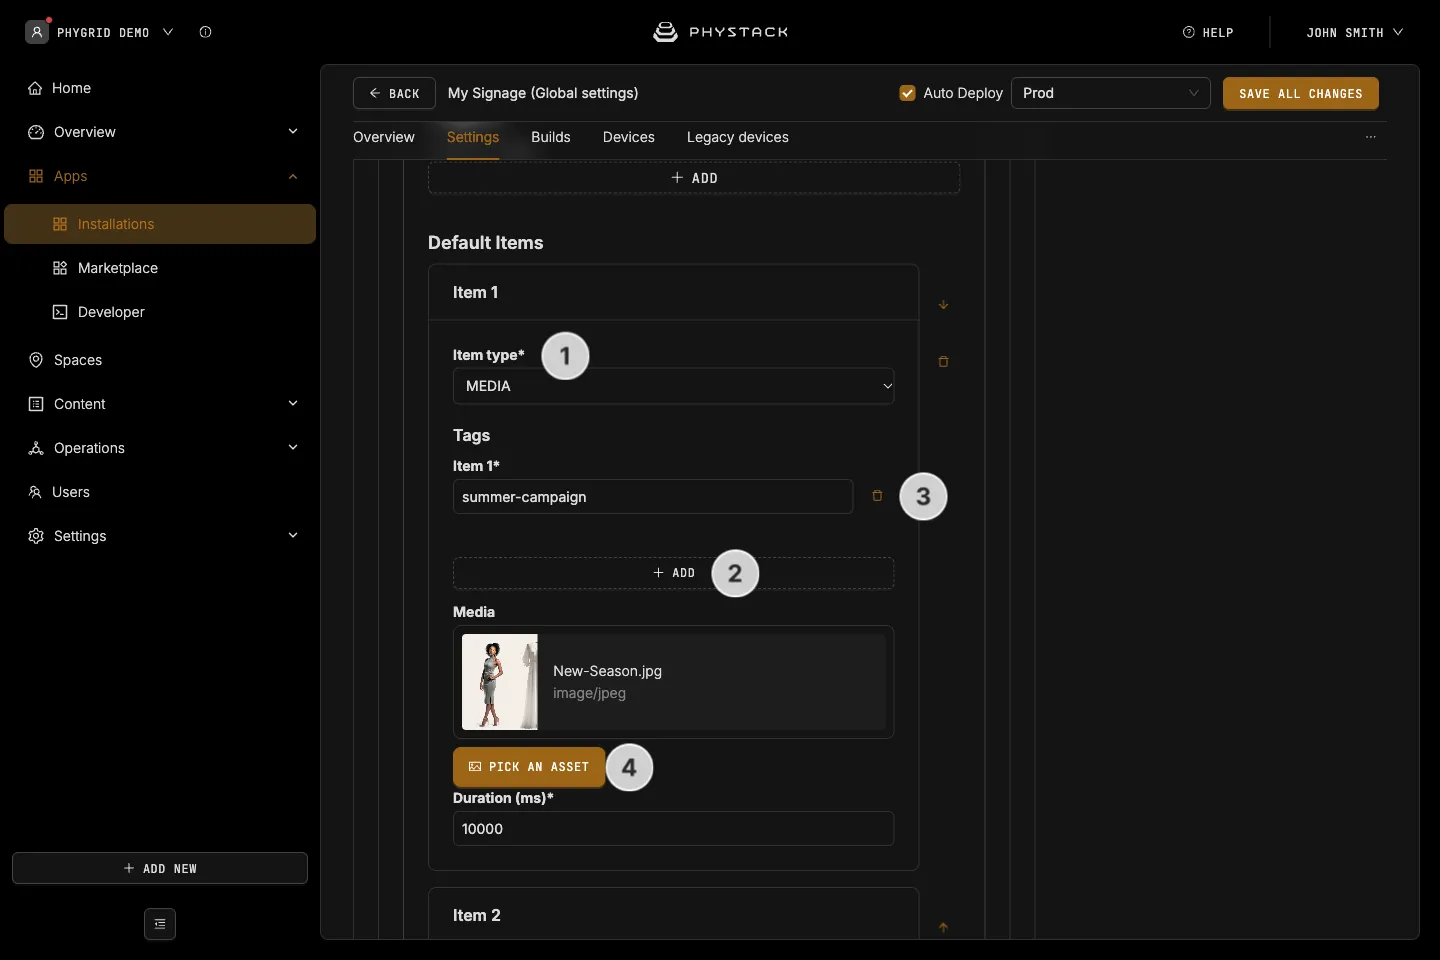Move Item 1 down with arrow icon
The height and width of the screenshot is (960, 1440).
click(943, 304)
